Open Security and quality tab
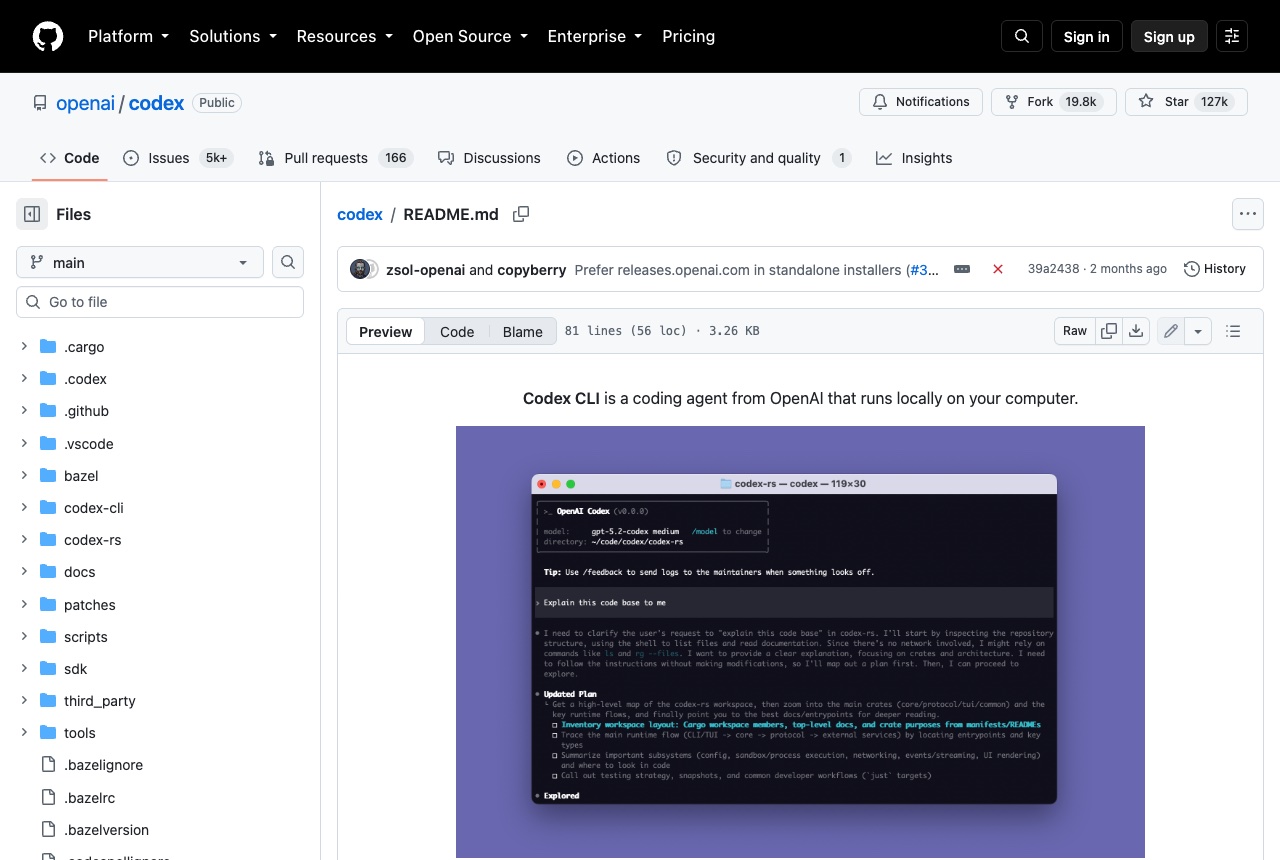The width and height of the screenshot is (1280, 860). (x=758, y=158)
